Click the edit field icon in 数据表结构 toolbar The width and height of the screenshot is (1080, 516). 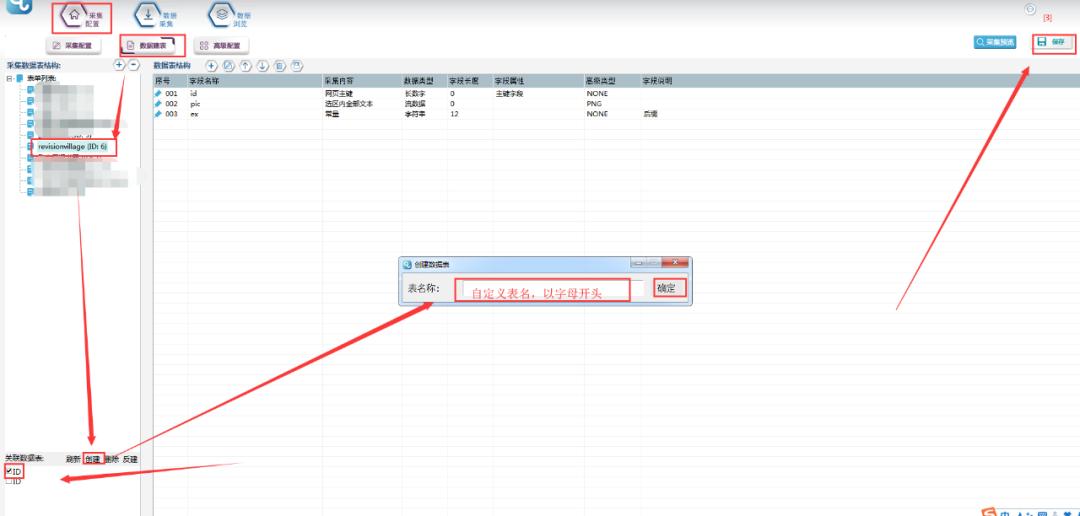tap(228, 66)
